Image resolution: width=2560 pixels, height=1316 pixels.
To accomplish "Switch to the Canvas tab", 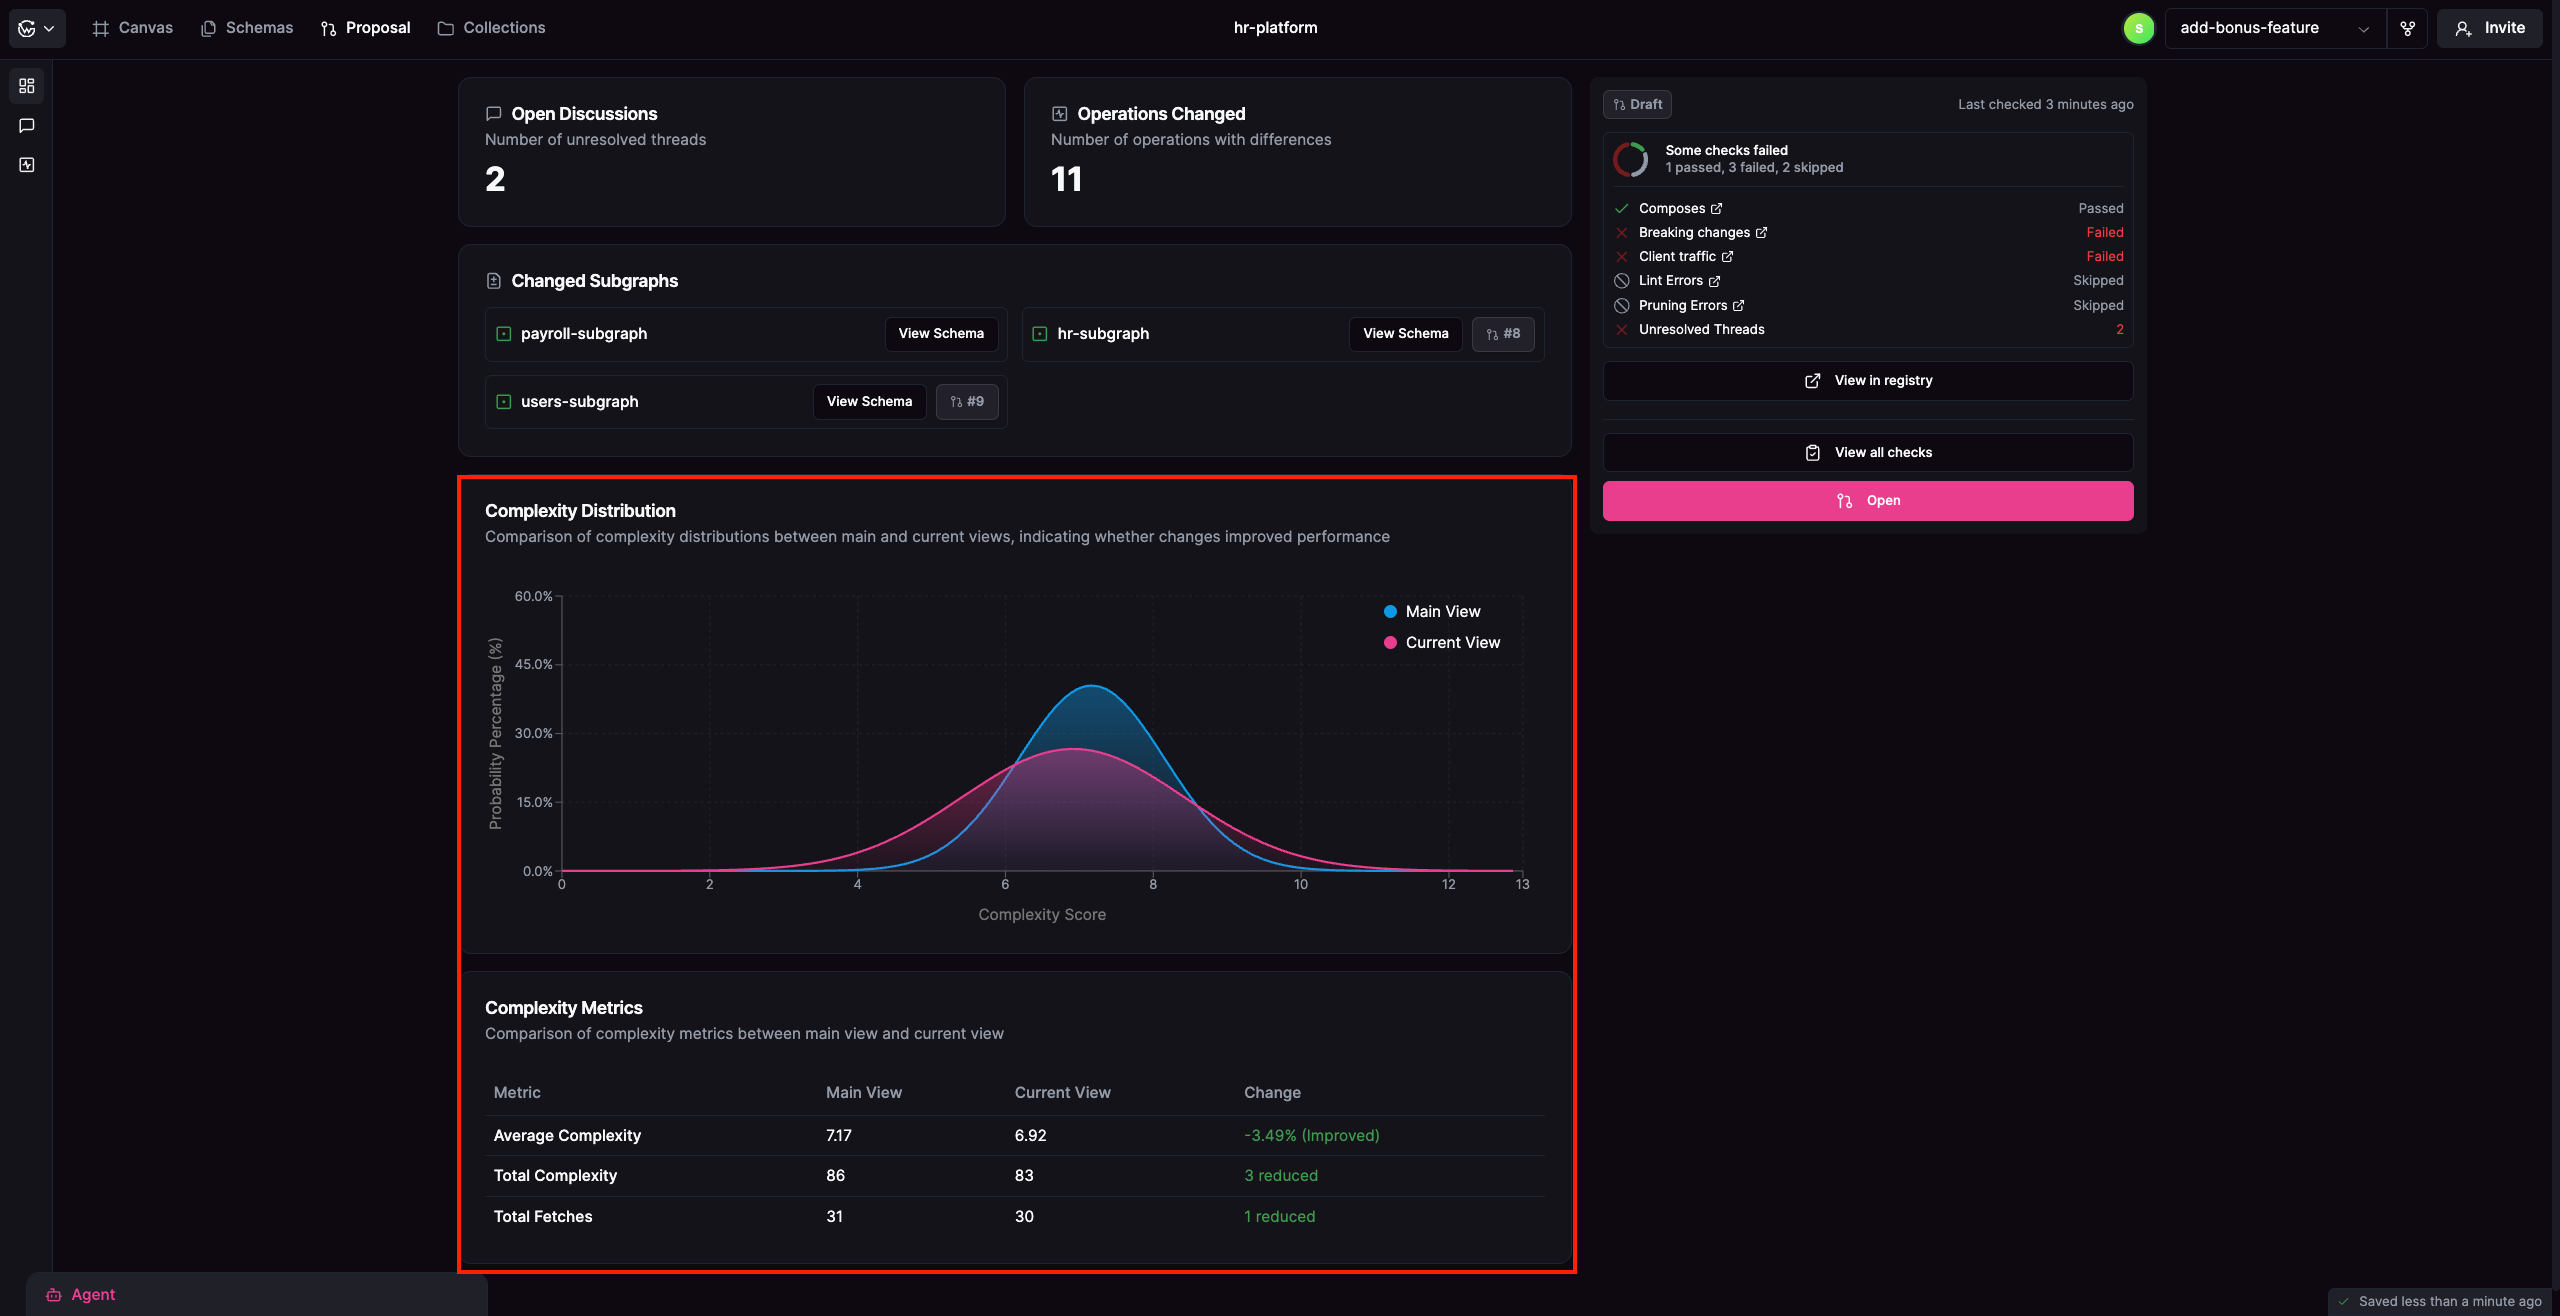I will point(132,28).
